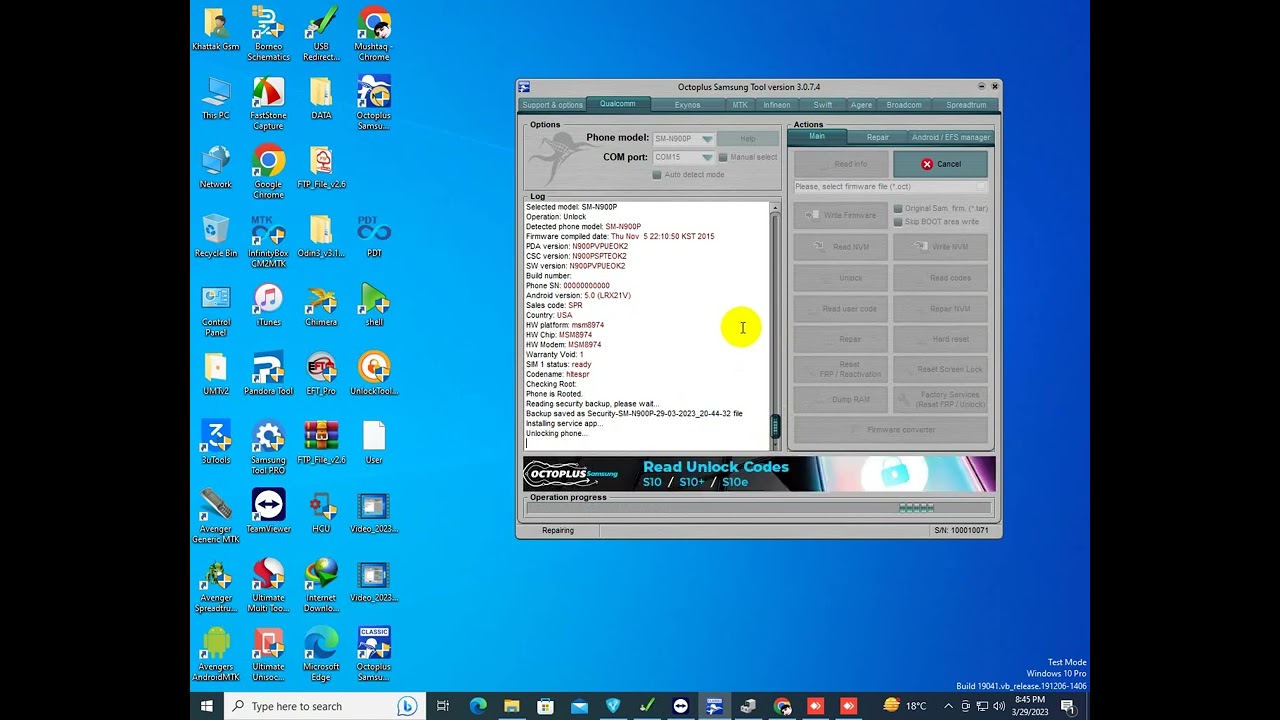Click Read Unlock Codes banner

pos(759,474)
